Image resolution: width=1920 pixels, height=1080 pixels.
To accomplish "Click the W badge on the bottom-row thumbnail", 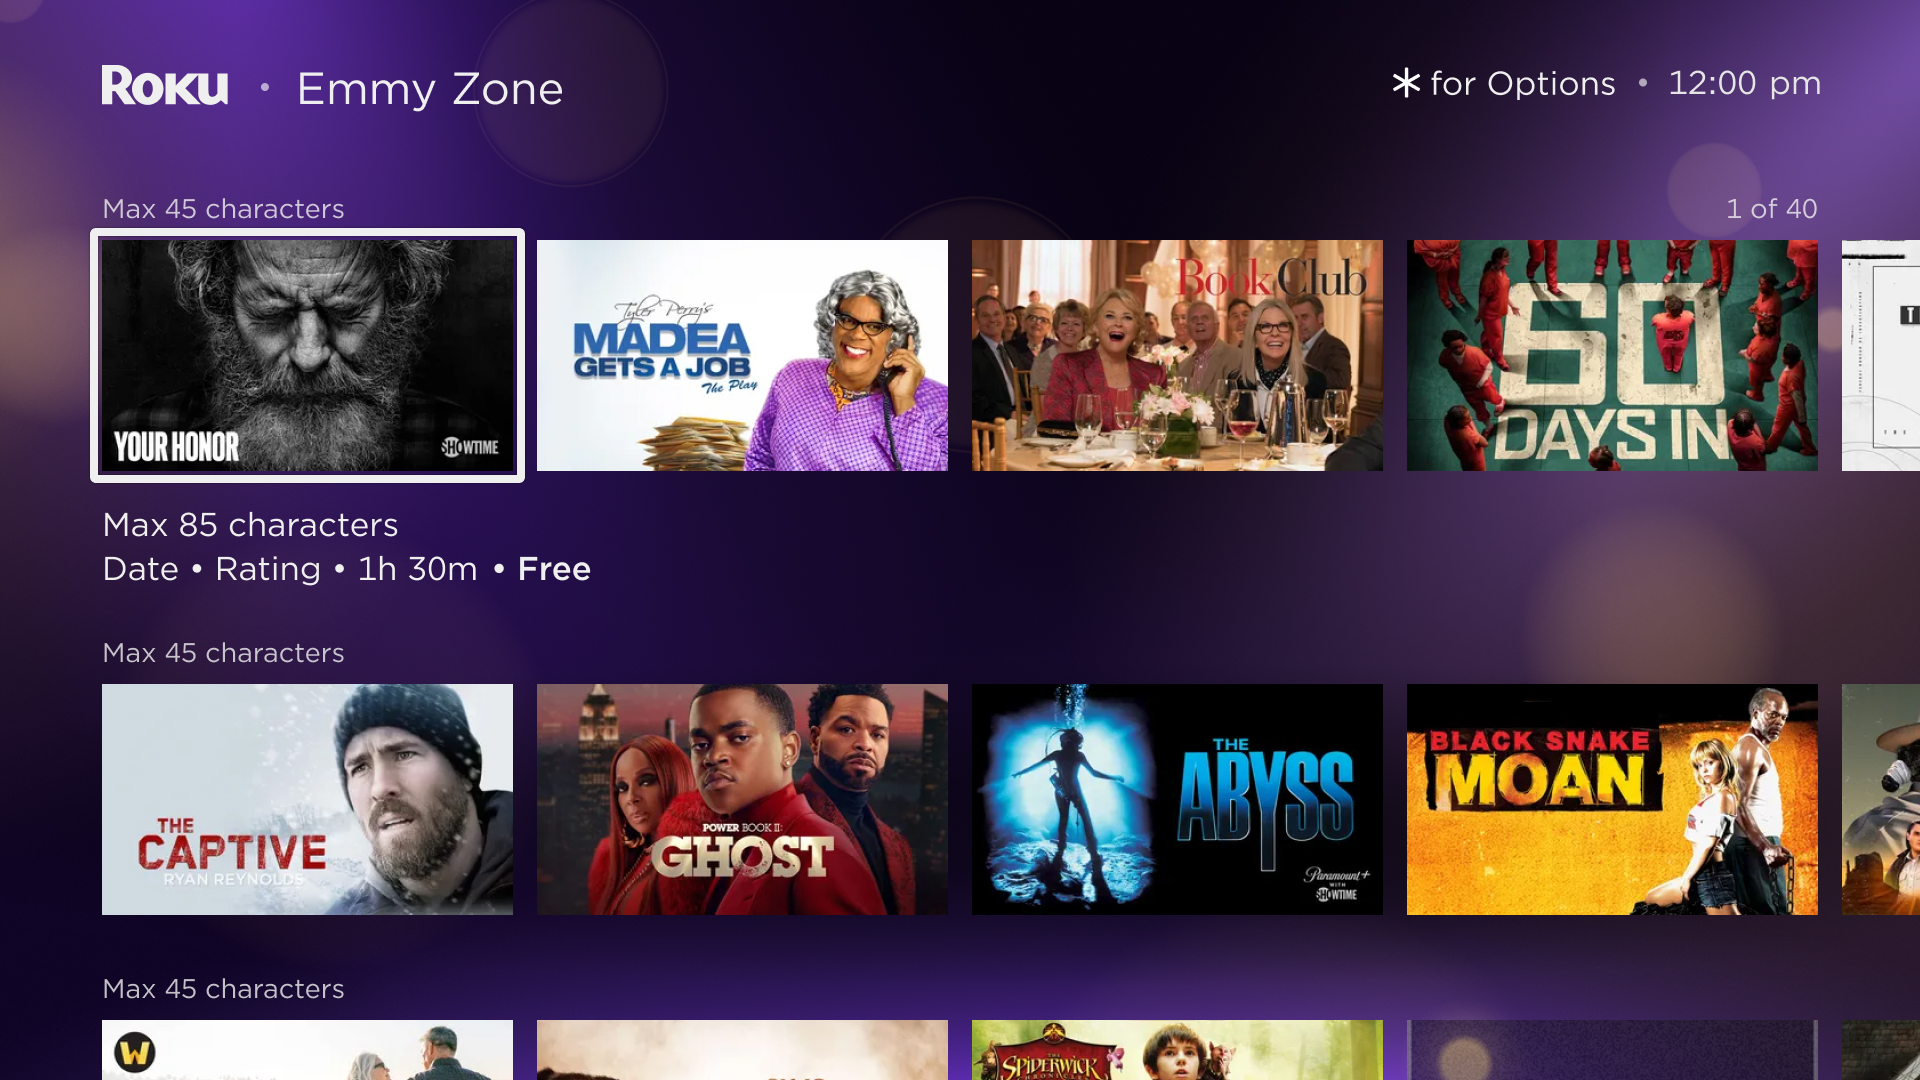I will pyautogui.click(x=135, y=1052).
